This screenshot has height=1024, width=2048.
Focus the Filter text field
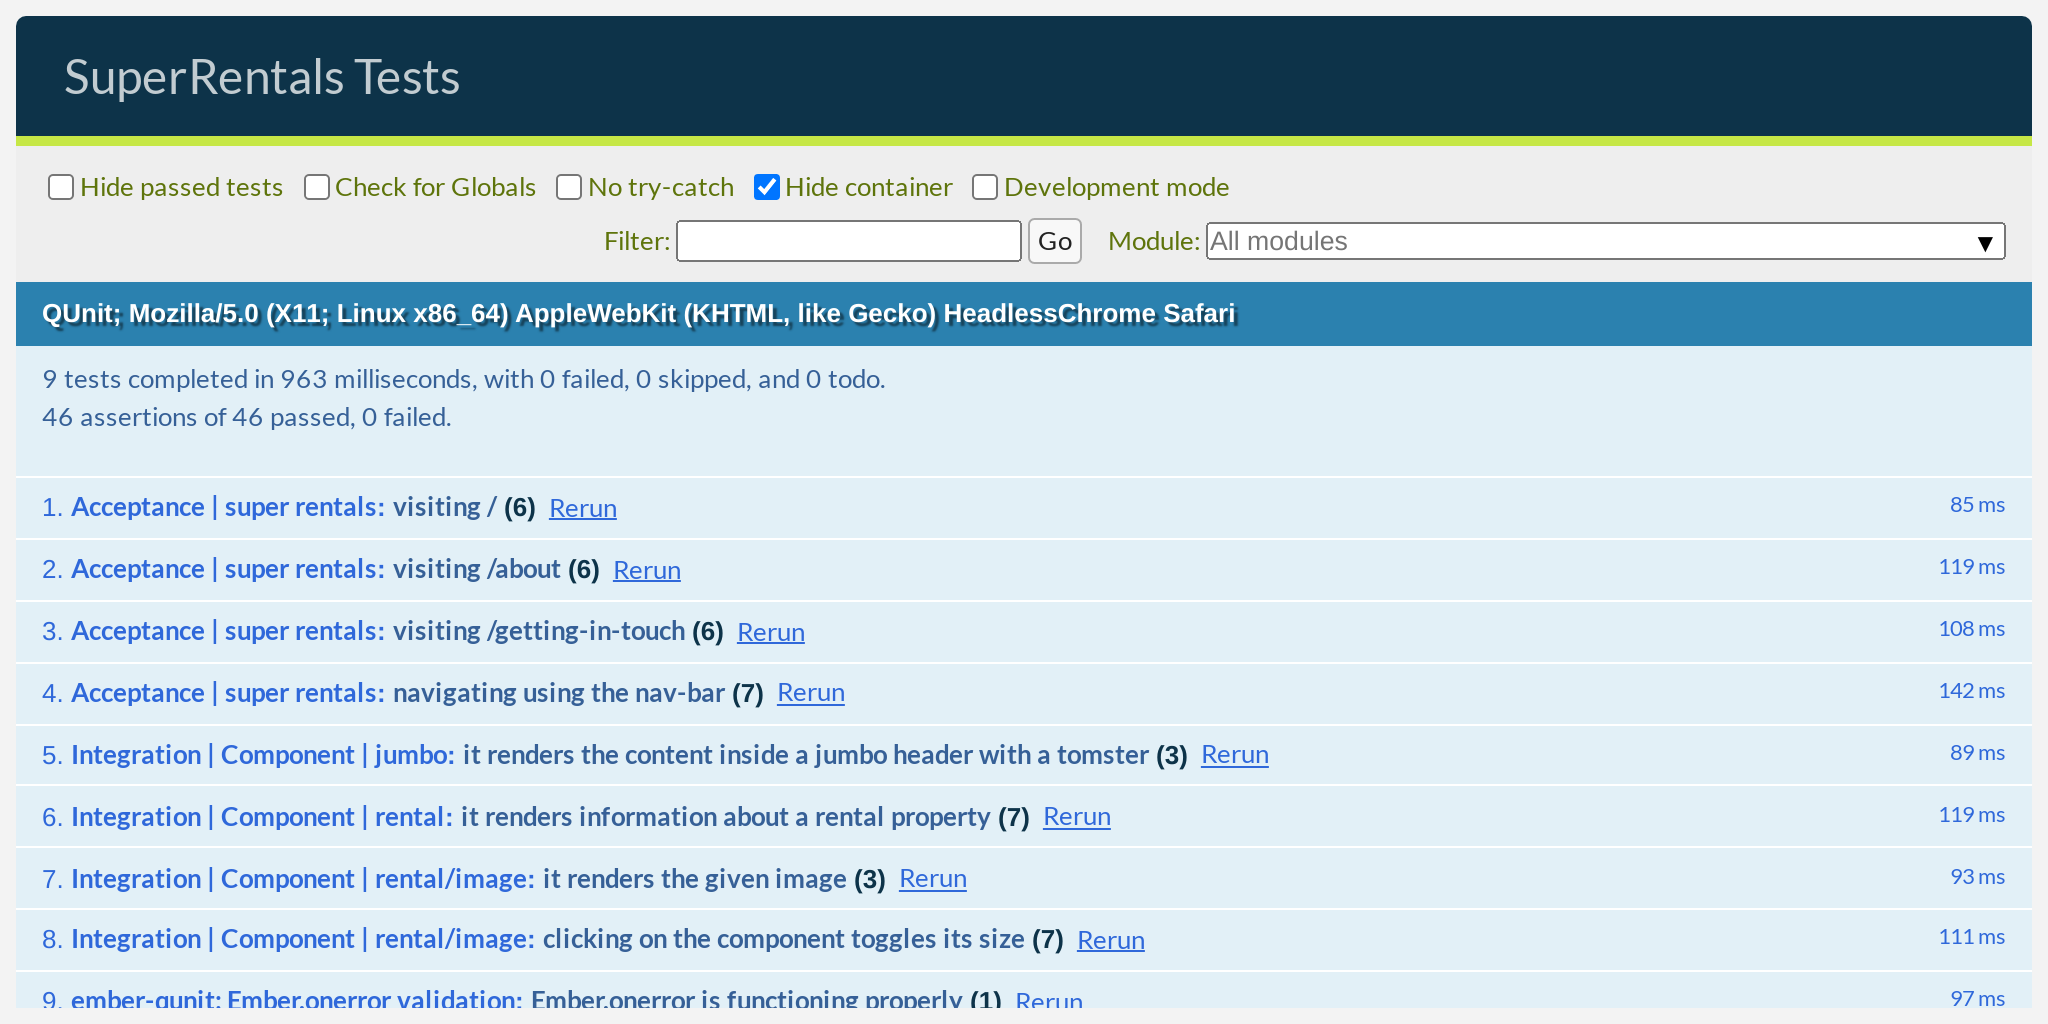point(849,241)
